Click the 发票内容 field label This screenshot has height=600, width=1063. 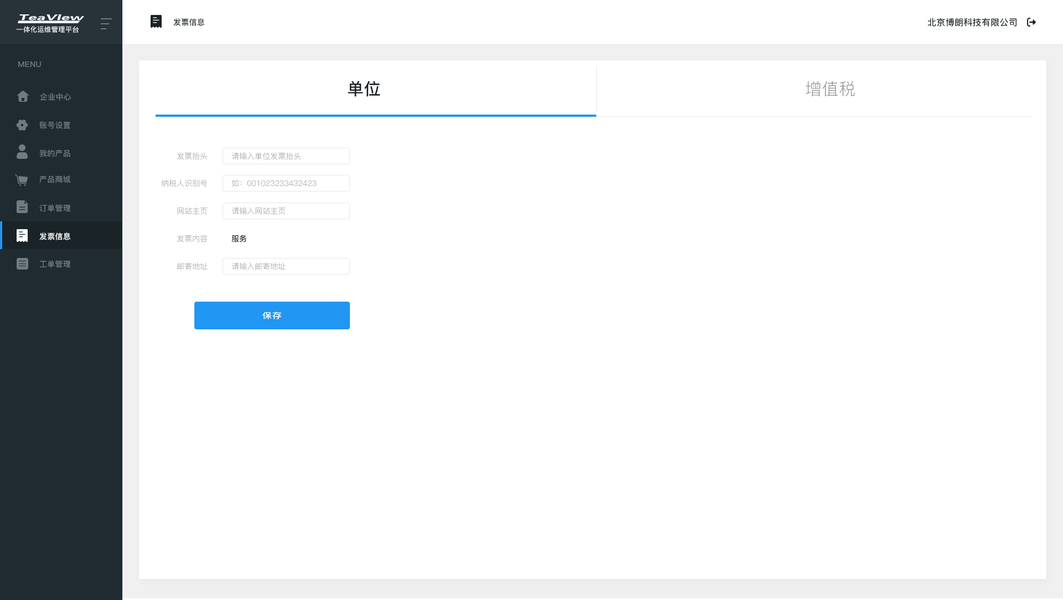[192, 239]
